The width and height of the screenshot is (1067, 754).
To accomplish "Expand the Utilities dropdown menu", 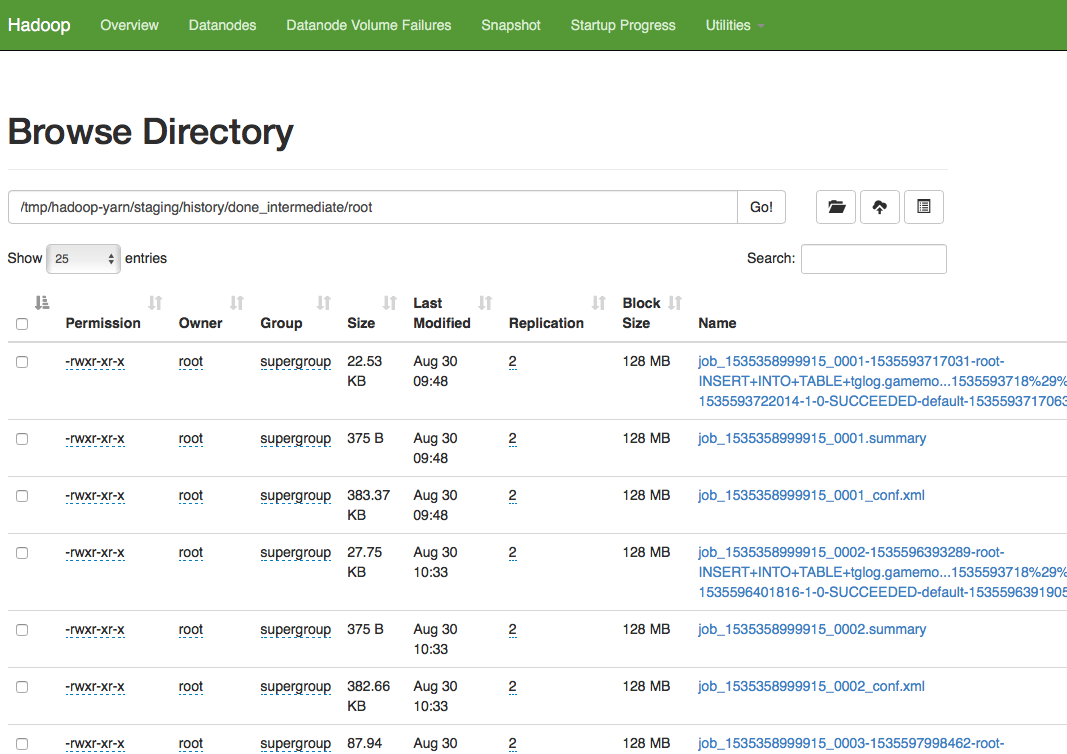I will click(x=734, y=25).
